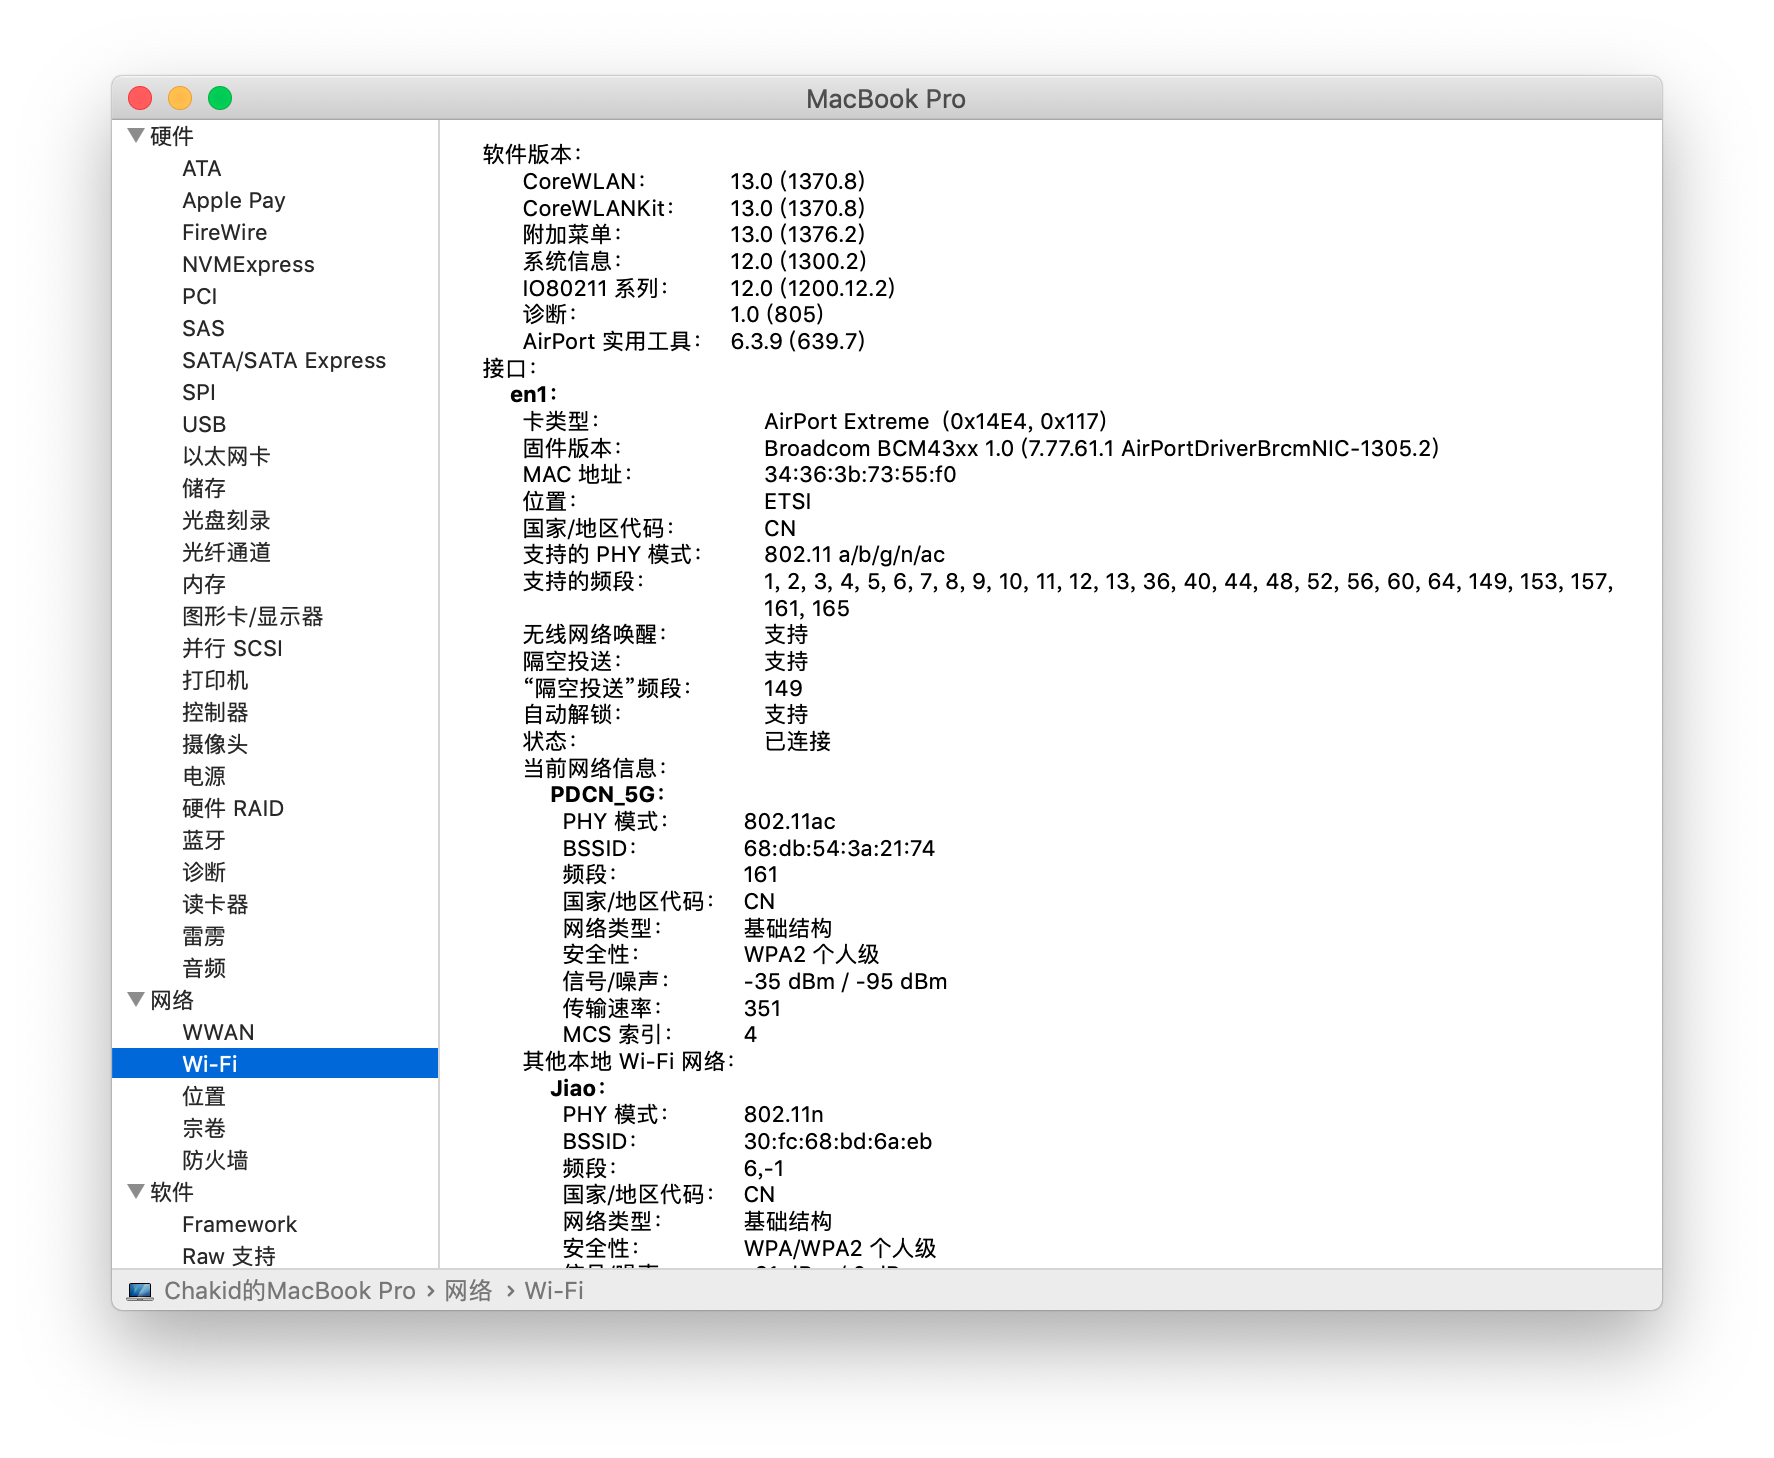Viewport: 1774px width, 1458px height.
Task: Click the MacBook icon in path bar
Action: (140, 1291)
